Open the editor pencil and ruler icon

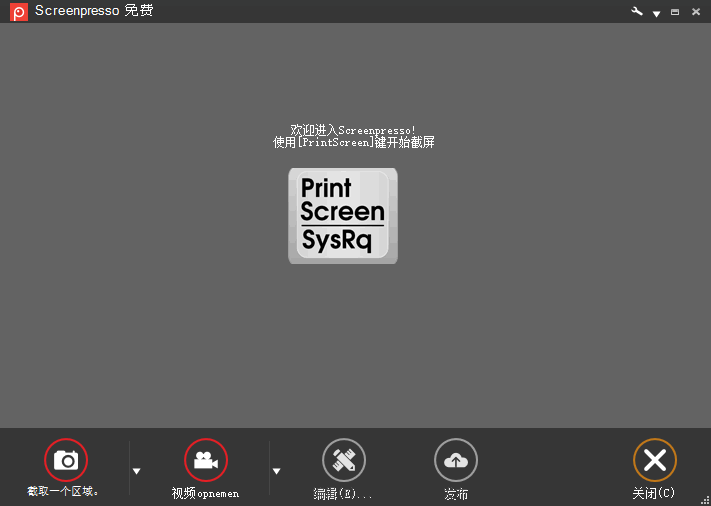point(344,460)
